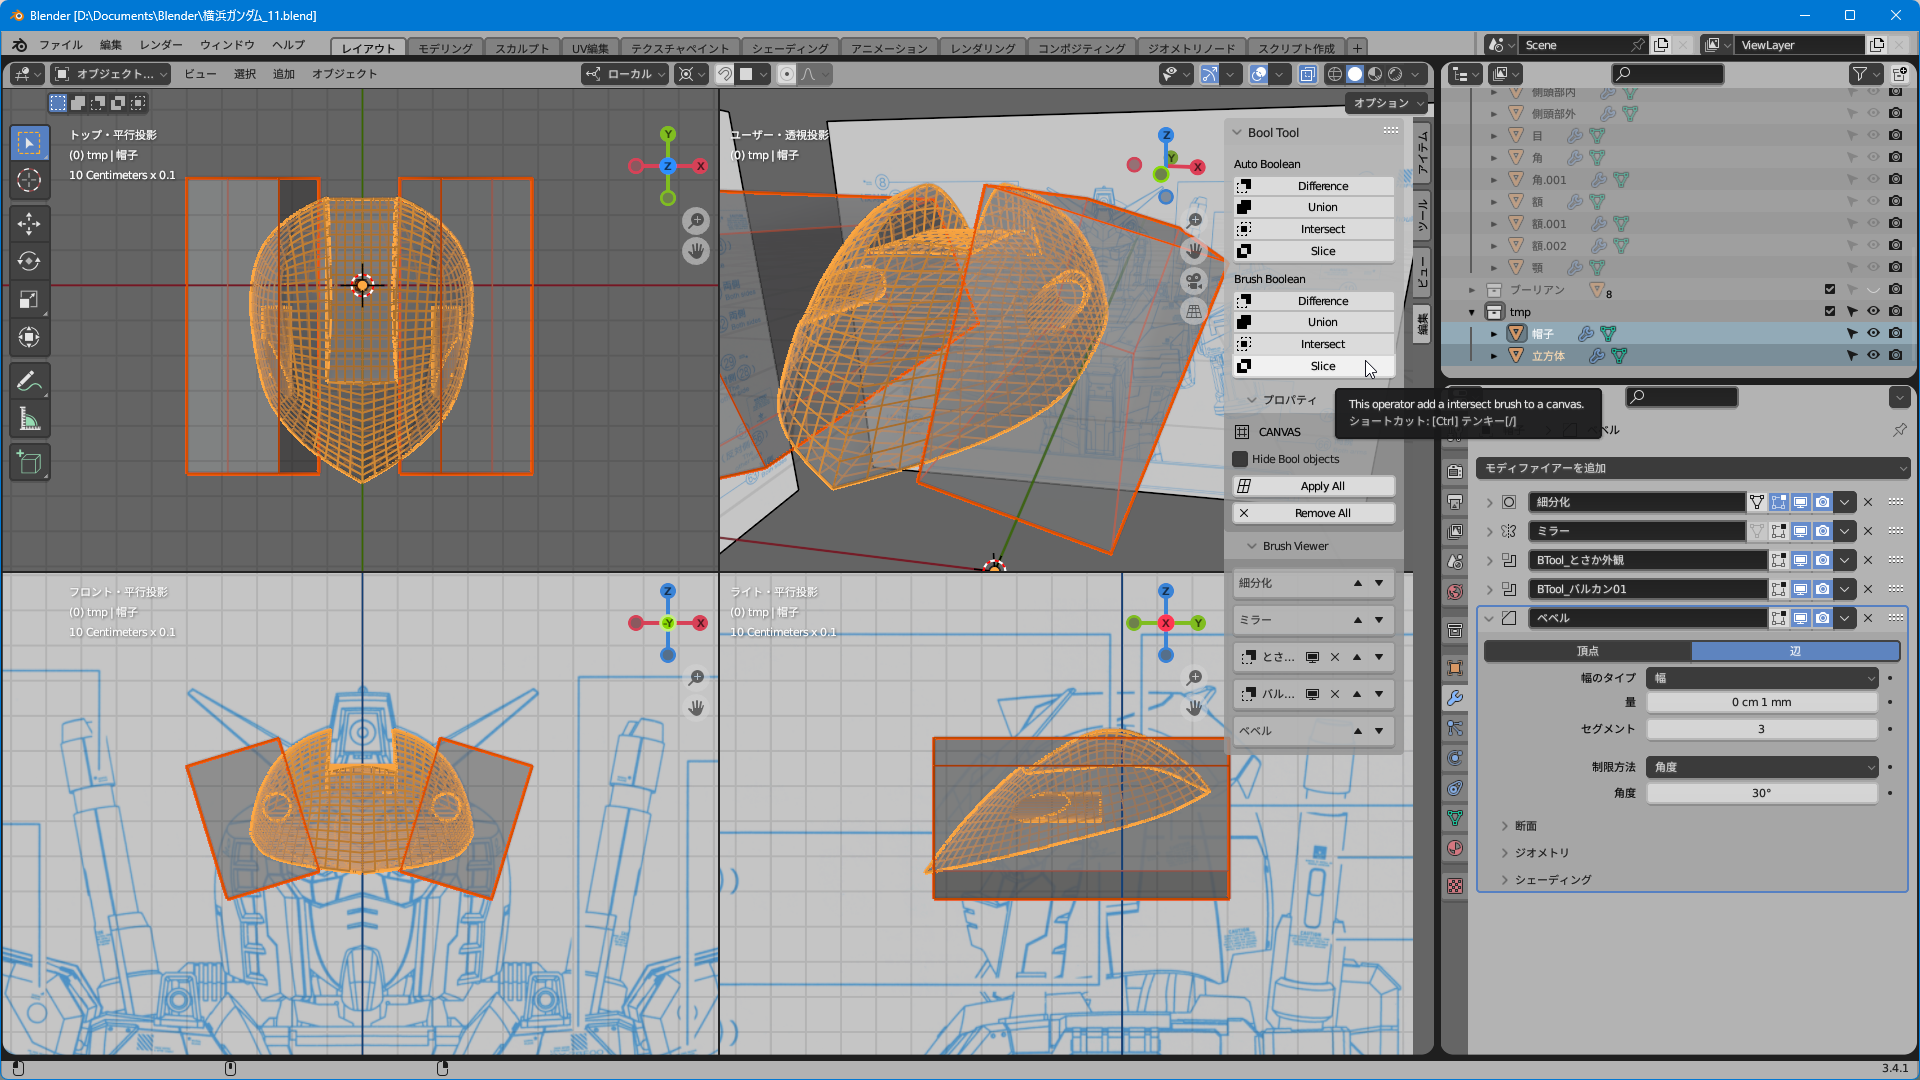Click Brush Boolean Slice button
The height and width of the screenshot is (1080, 1920).
click(1322, 366)
